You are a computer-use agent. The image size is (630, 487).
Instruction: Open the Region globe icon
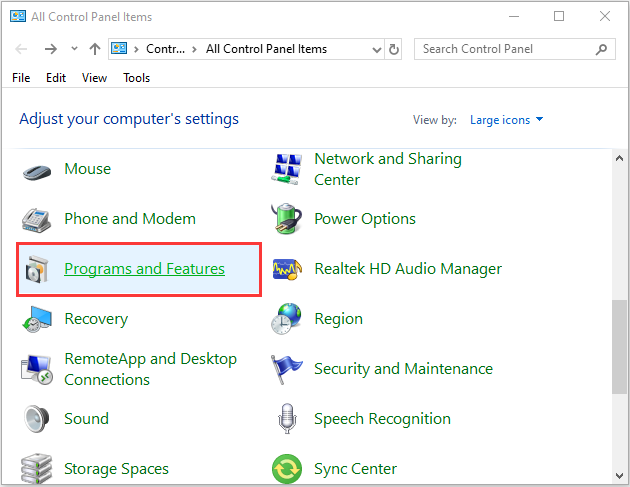(x=286, y=319)
